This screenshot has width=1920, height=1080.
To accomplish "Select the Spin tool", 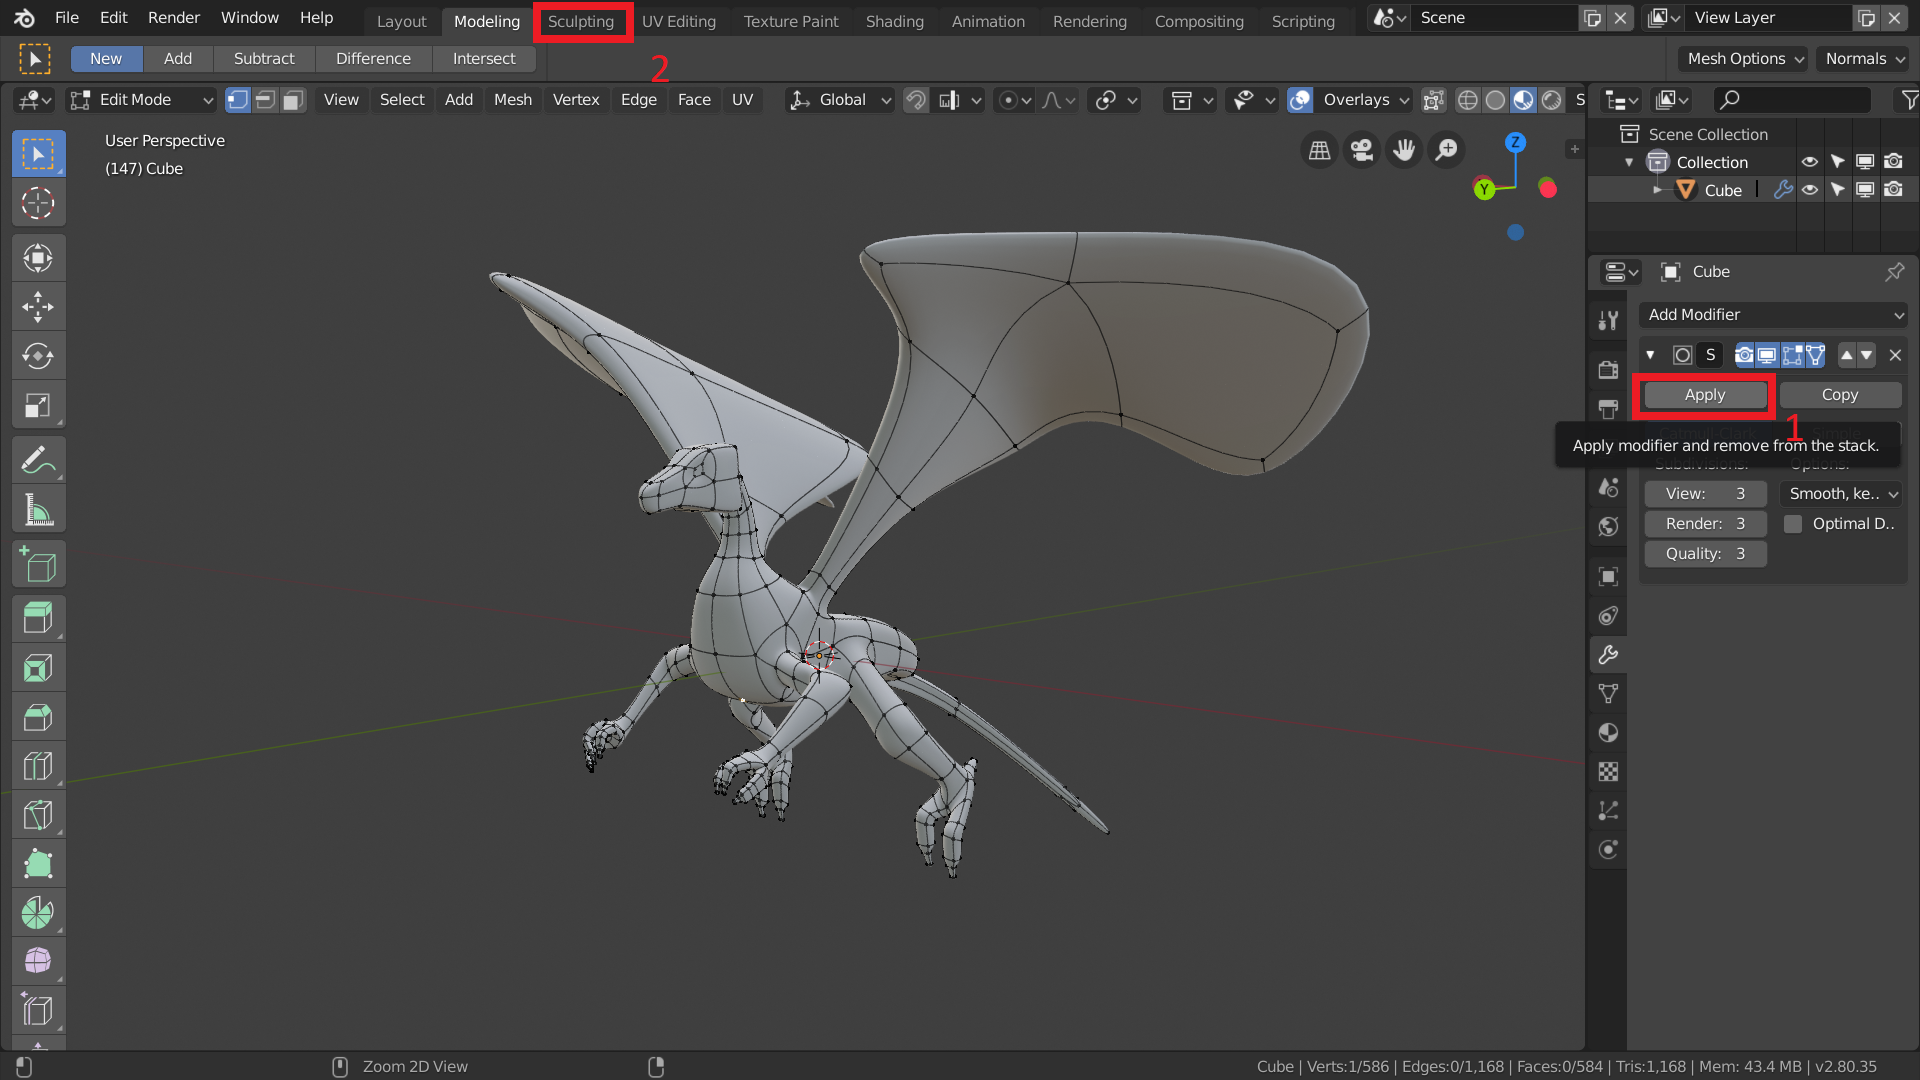I will 38,913.
